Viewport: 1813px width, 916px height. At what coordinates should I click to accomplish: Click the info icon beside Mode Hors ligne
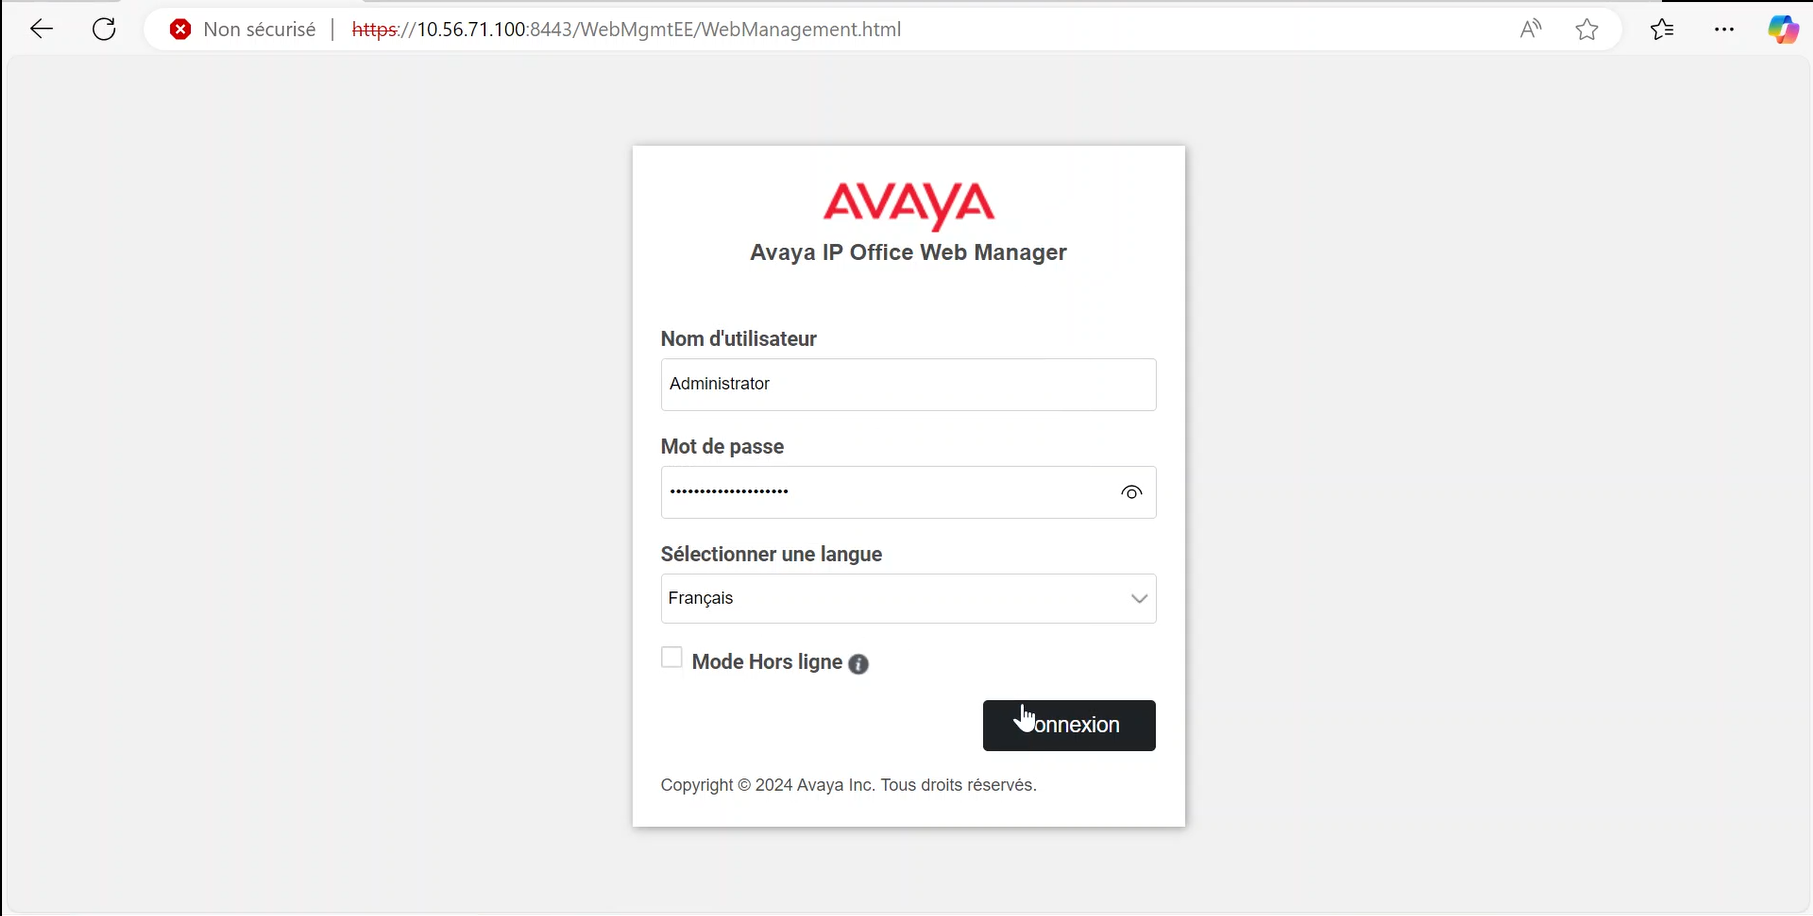(858, 664)
